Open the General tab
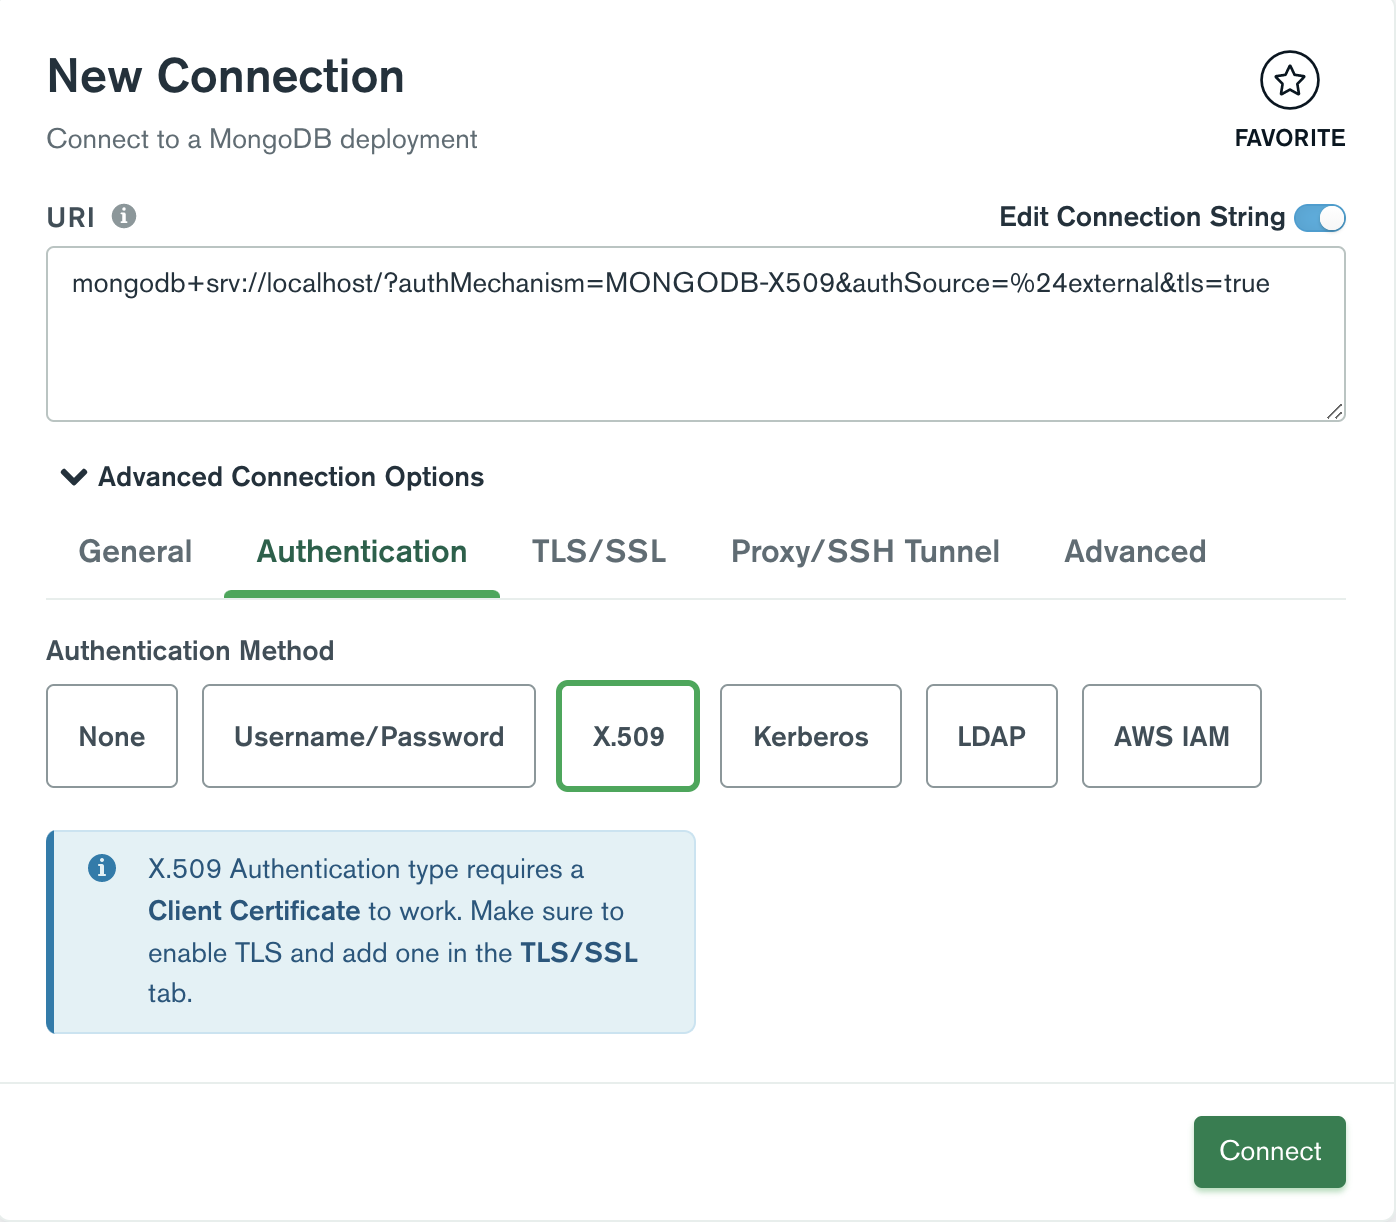Image resolution: width=1396 pixels, height=1222 pixels. pyautogui.click(x=135, y=552)
